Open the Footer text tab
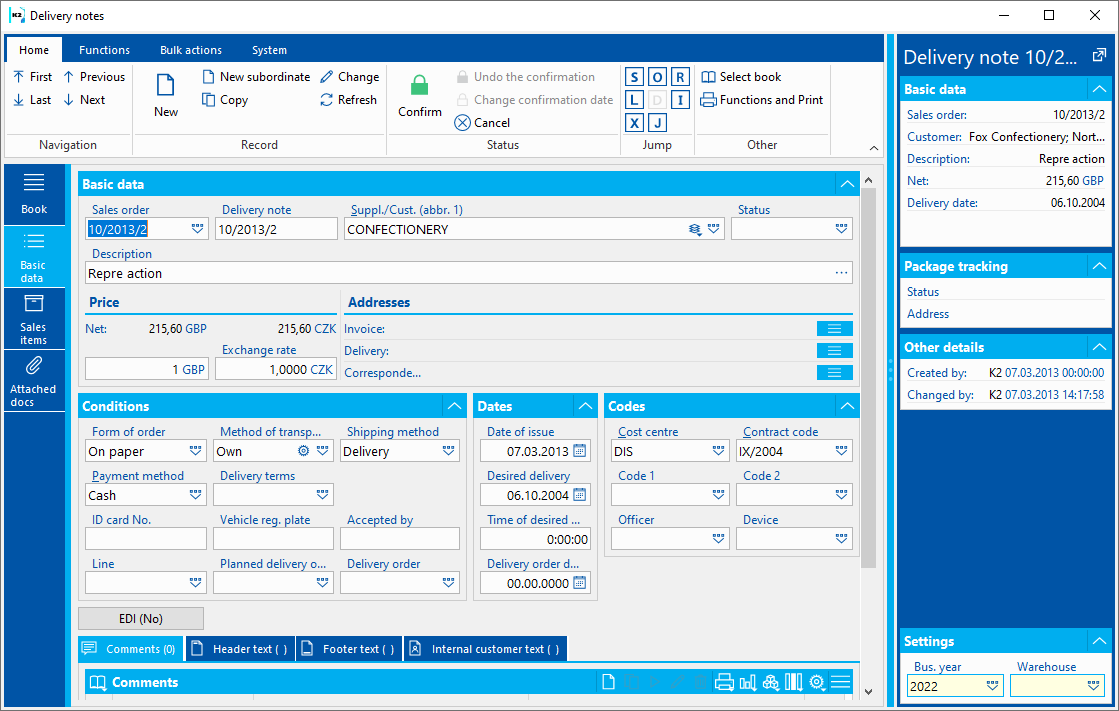This screenshot has width=1119, height=711. coord(350,649)
